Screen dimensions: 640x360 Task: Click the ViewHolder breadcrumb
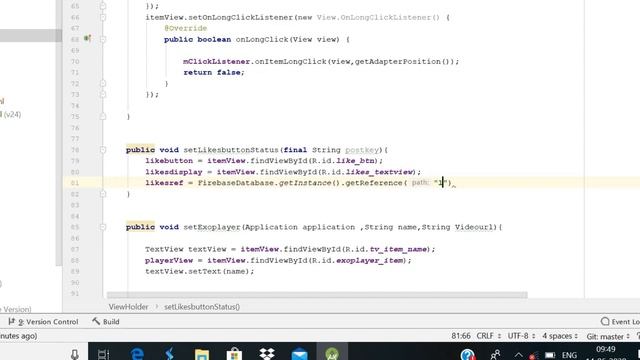click(x=128, y=307)
